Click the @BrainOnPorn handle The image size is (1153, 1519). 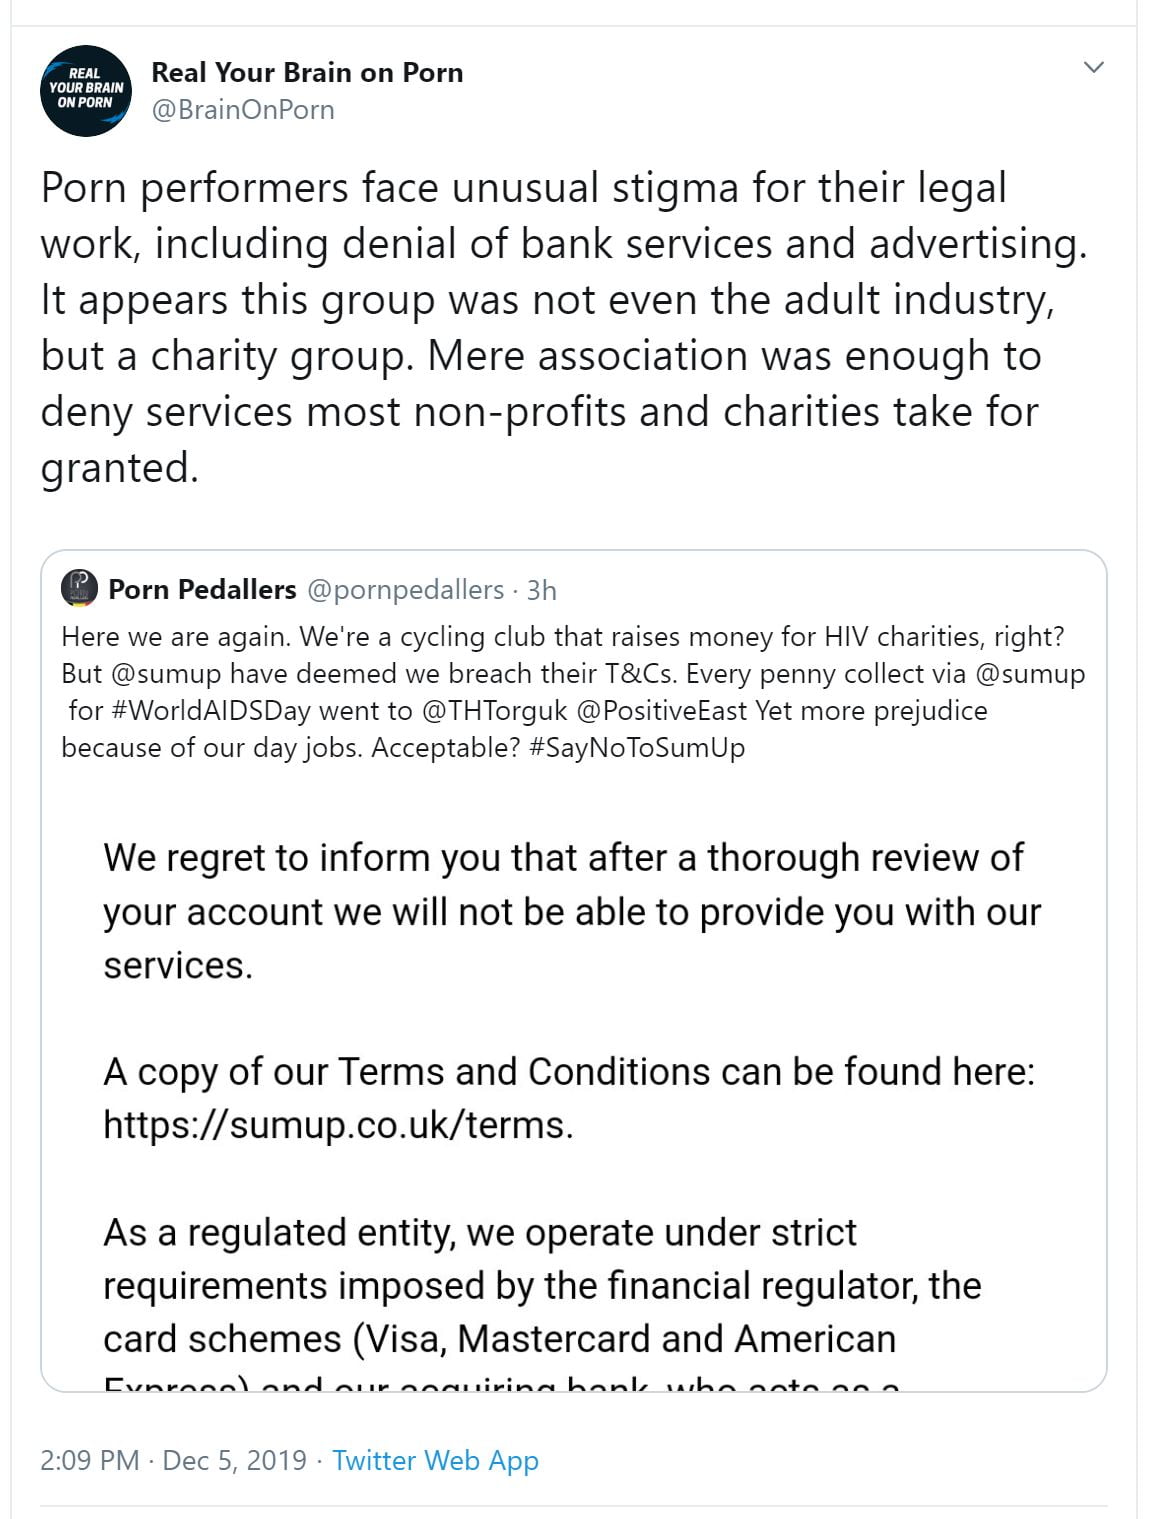click(242, 109)
